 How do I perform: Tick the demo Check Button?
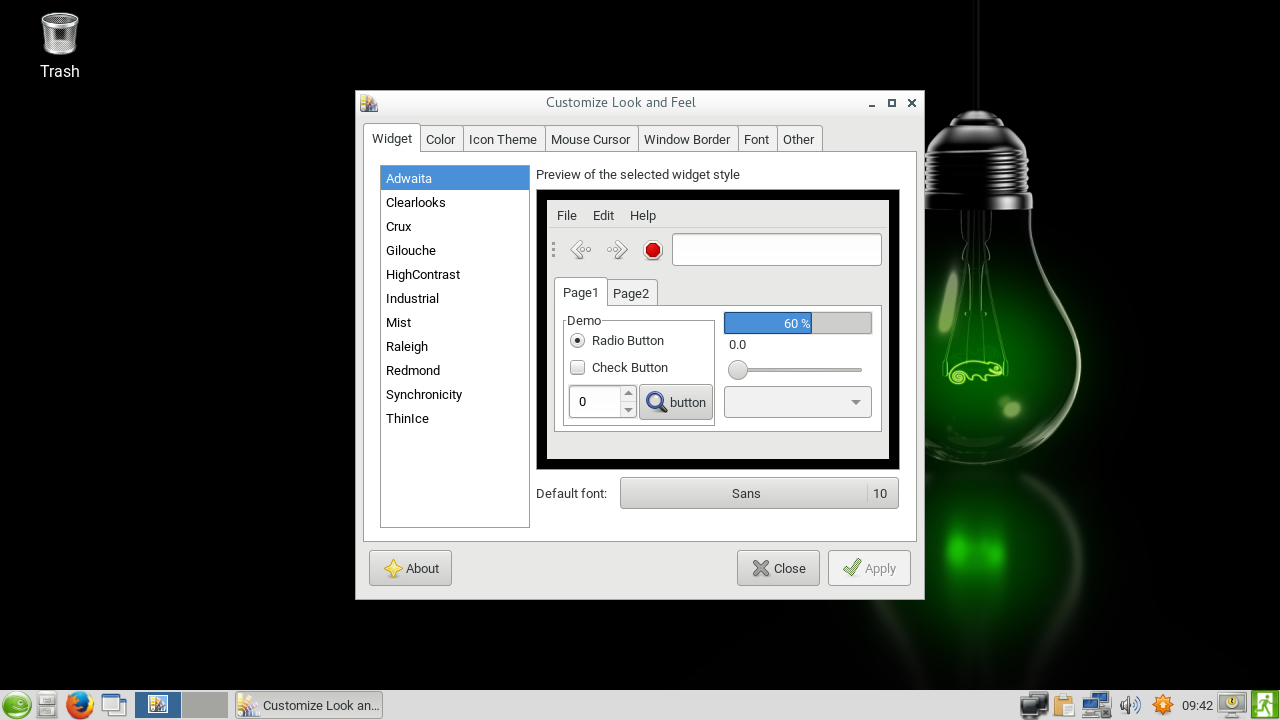578,368
